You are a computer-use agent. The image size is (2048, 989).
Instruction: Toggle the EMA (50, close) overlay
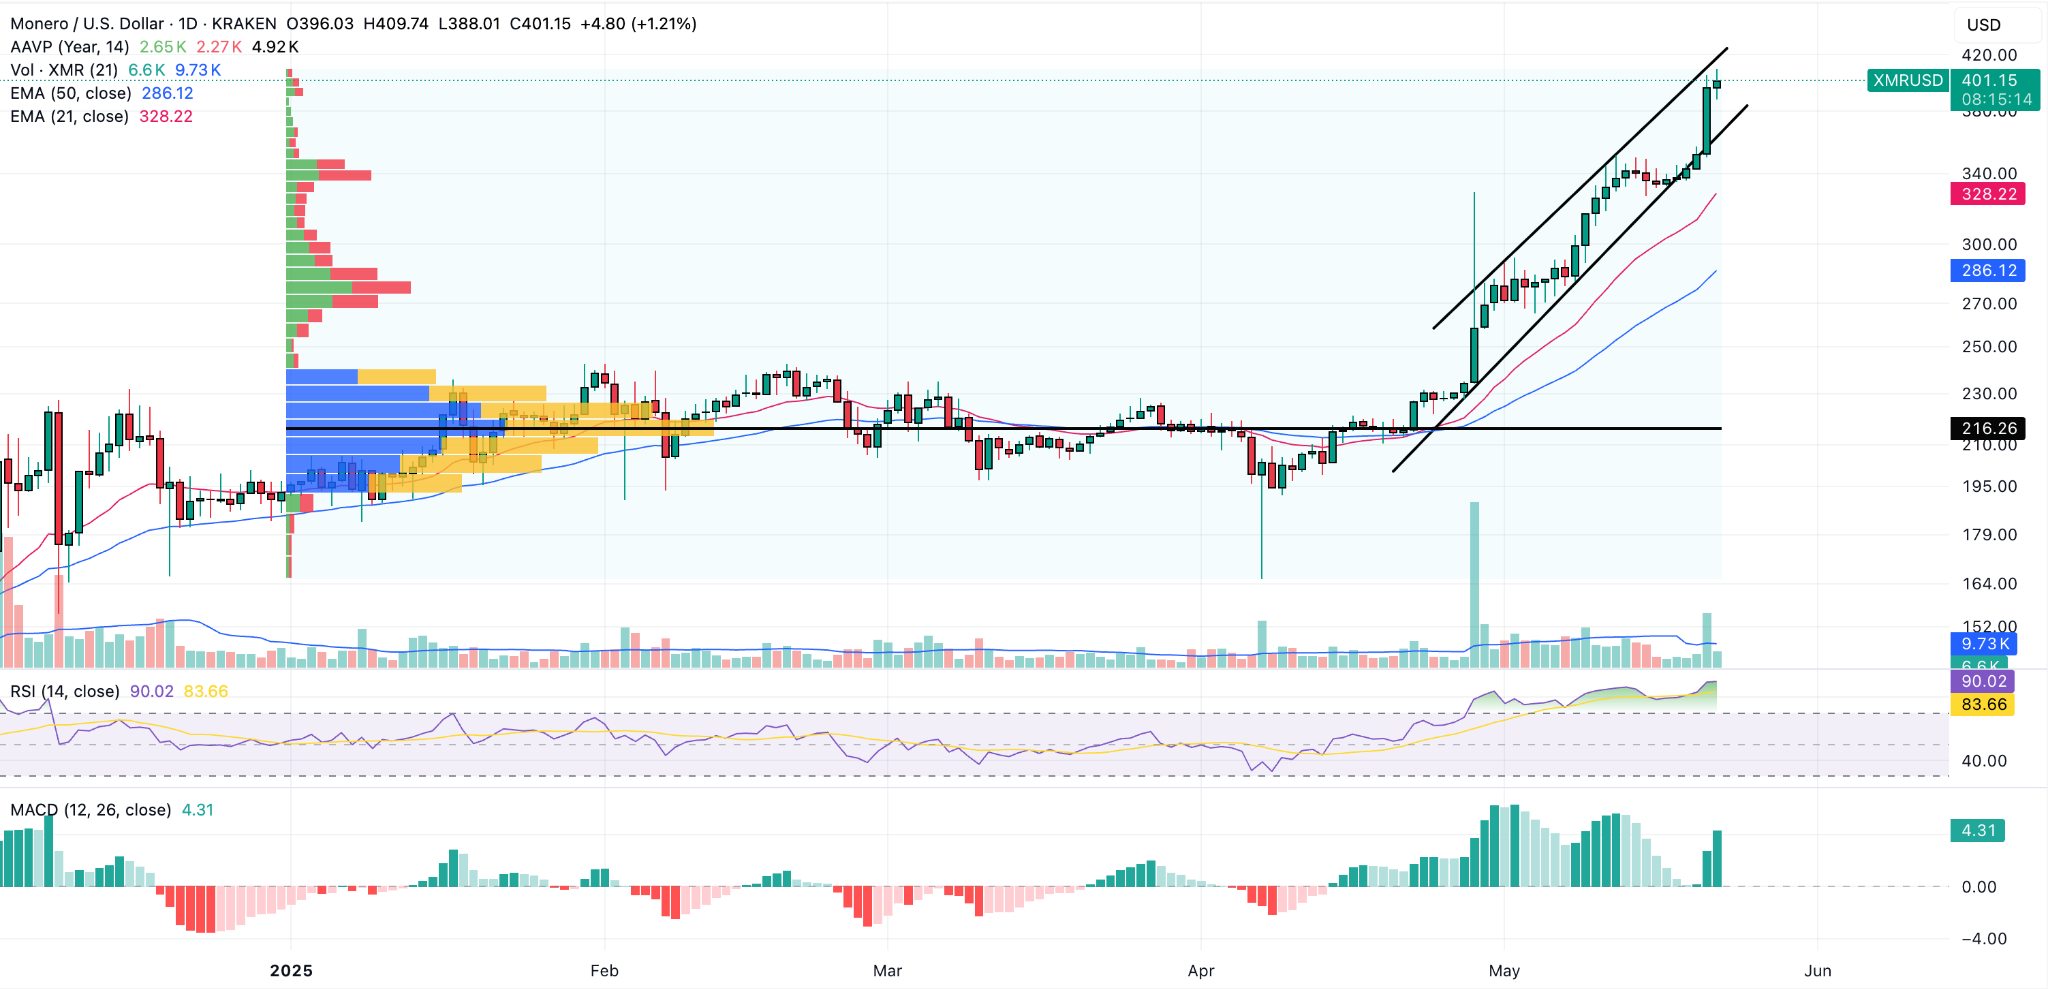[x=68, y=93]
